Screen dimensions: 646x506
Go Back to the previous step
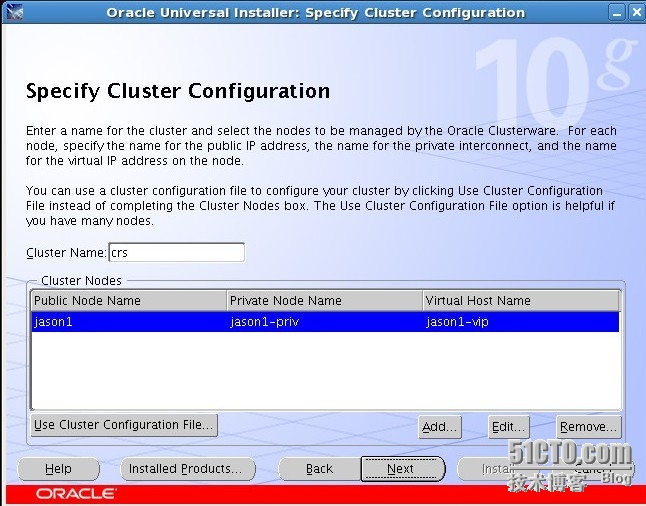(x=320, y=469)
